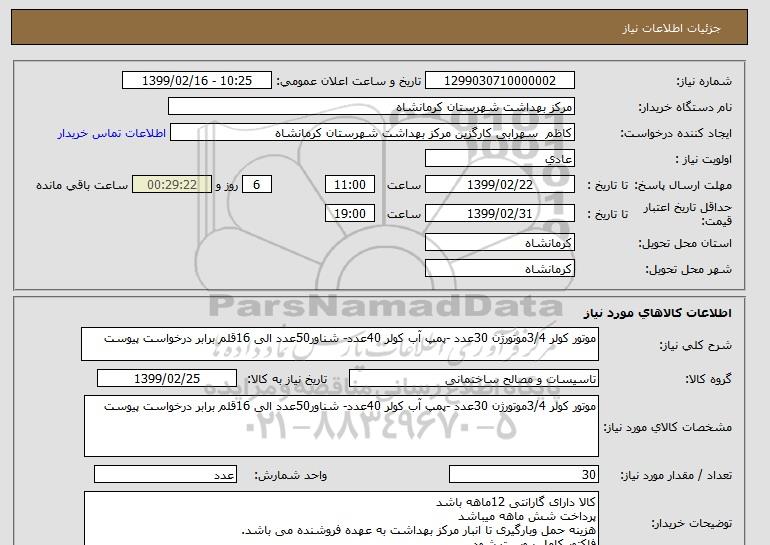This screenshot has height=545, width=770.
Task: Click the text ساعت باقی مانده
Action: 82,185
